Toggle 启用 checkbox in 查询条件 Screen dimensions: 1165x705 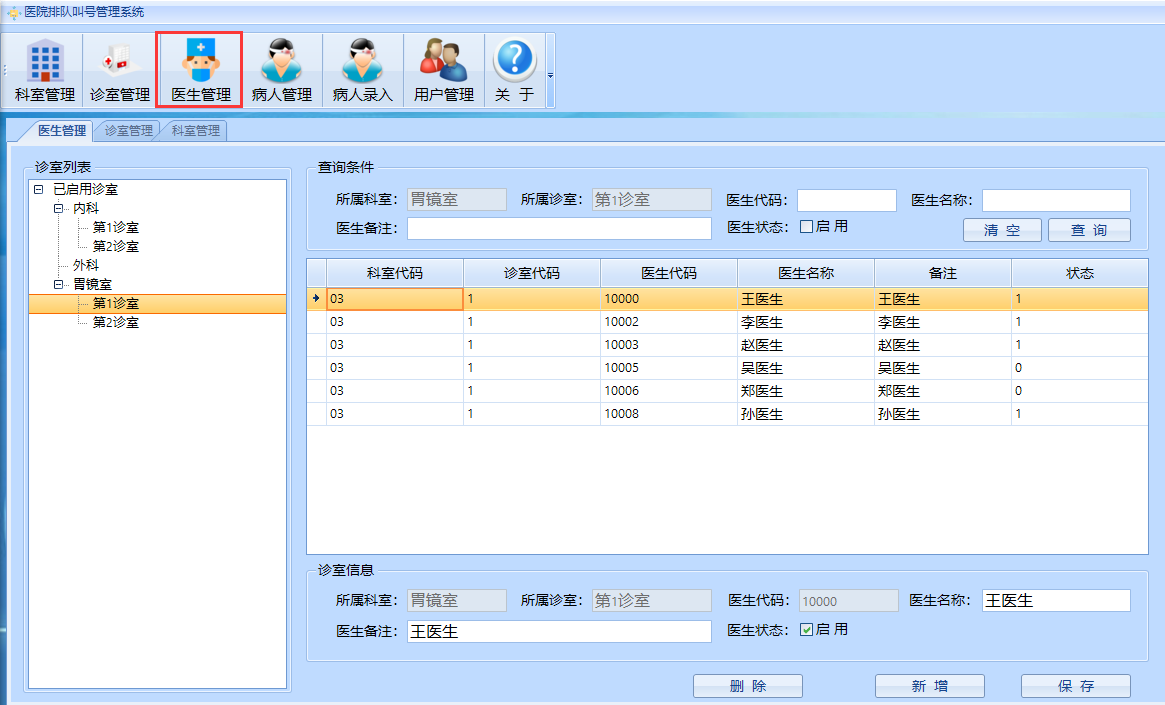click(806, 227)
